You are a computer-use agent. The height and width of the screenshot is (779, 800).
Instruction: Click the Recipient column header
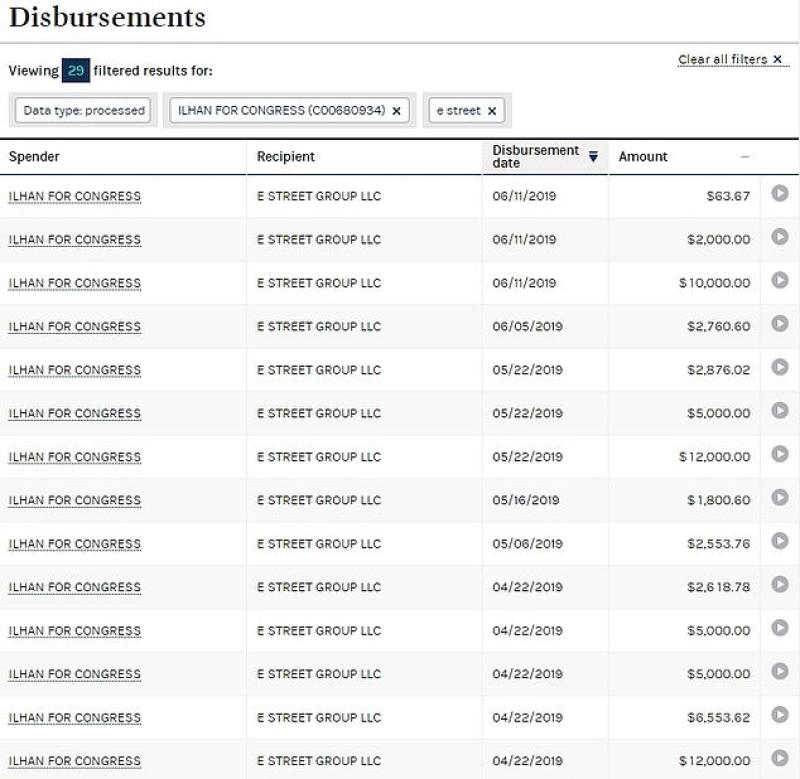[286, 157]
